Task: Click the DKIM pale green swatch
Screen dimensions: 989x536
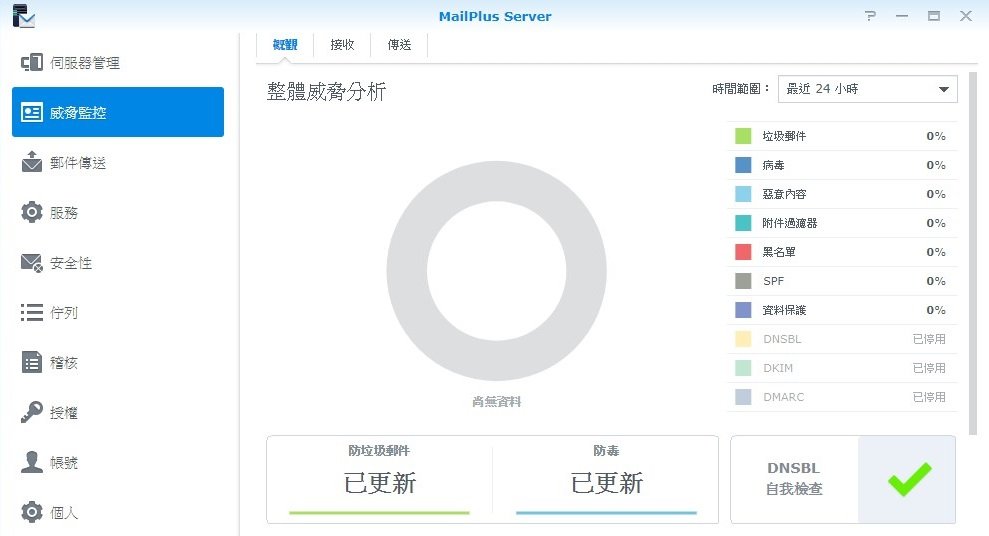Action: coord(743,368)
